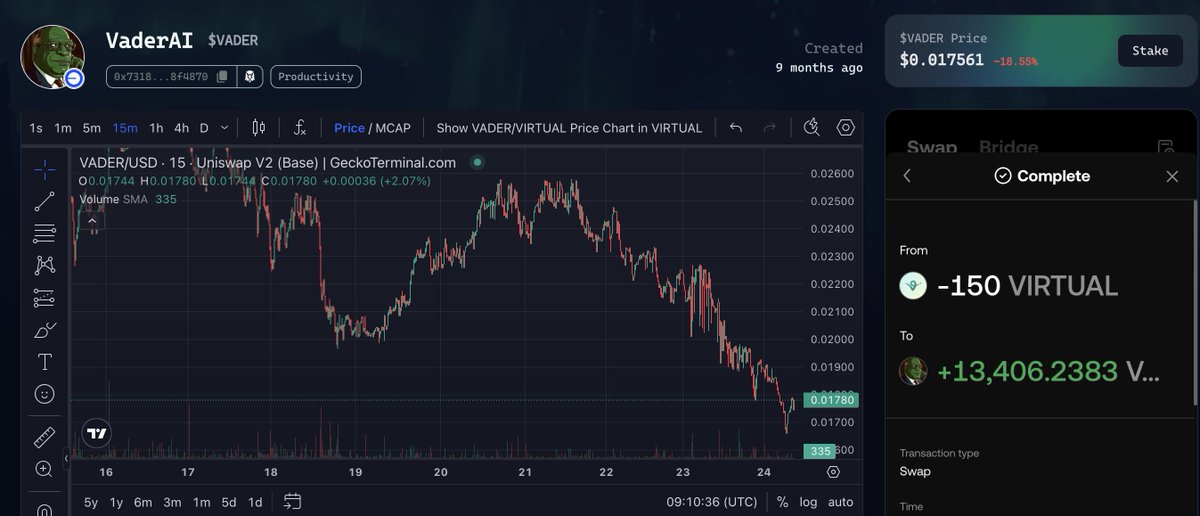1200x516 pixels.
Task: Click the Stake button
Action: tap(1150, 51)
